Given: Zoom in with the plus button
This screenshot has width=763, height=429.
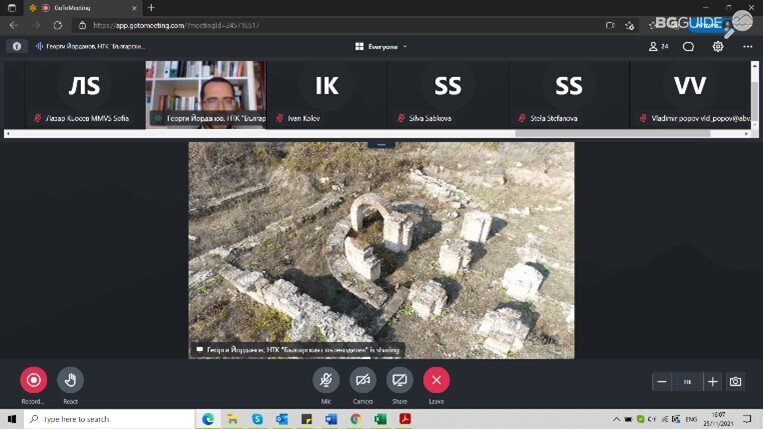Looking at the screenshot, I should click(712, 382).
